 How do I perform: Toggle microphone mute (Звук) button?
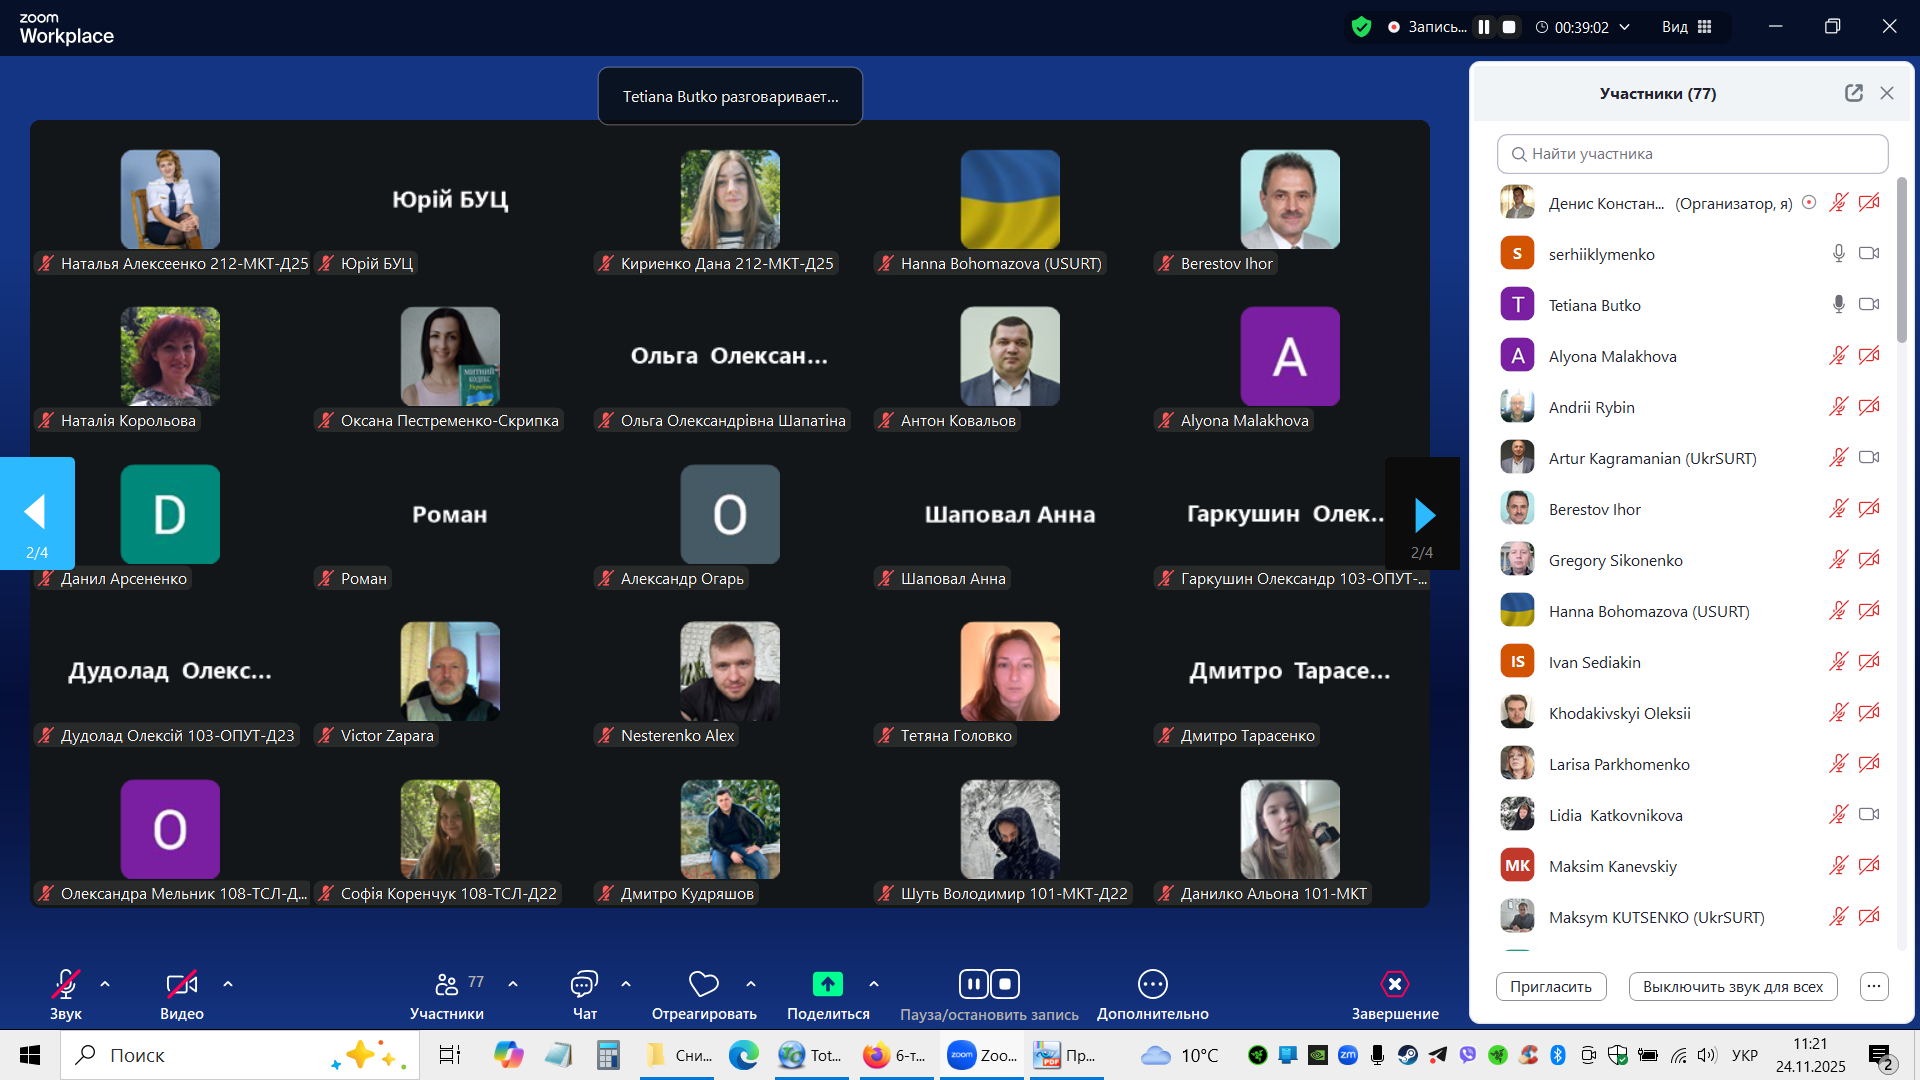pos(66,985)
